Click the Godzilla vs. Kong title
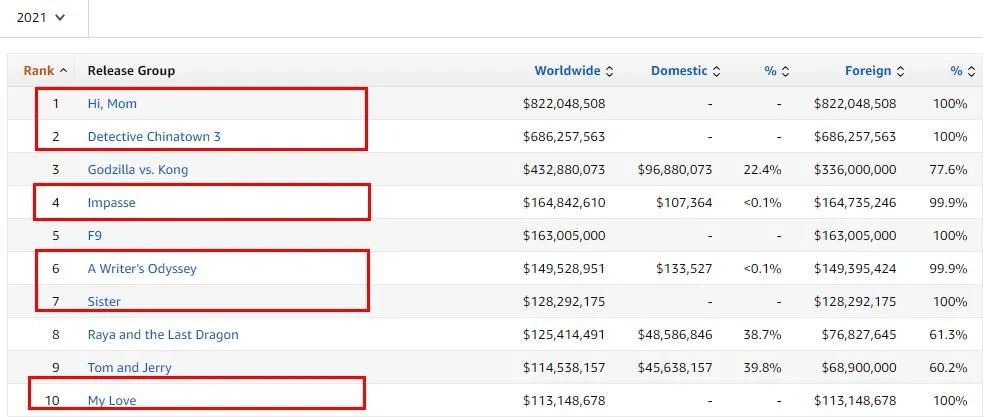983x417 pixels. tap(137, 170)
